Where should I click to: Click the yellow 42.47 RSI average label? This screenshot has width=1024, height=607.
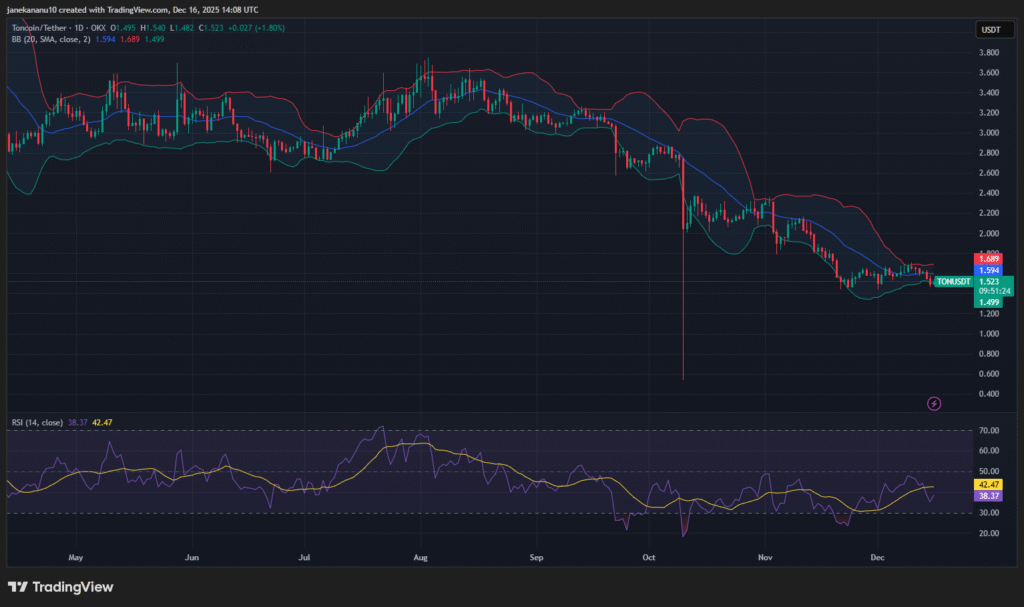(x=988, y=483)
